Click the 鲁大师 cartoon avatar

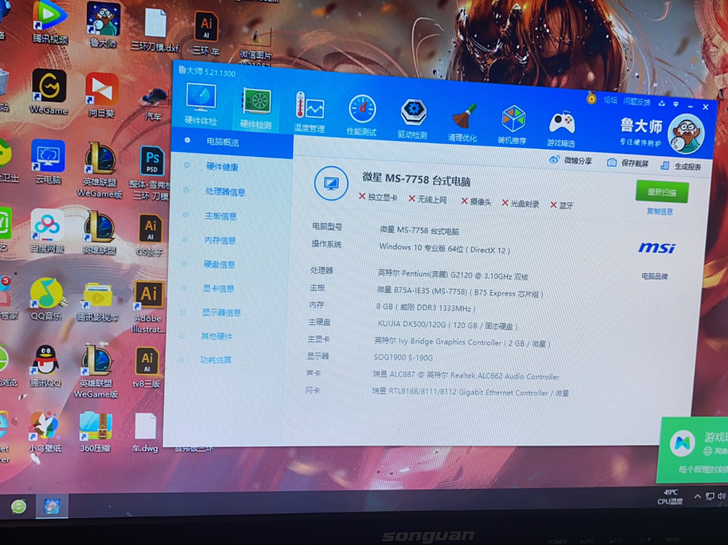686,134
